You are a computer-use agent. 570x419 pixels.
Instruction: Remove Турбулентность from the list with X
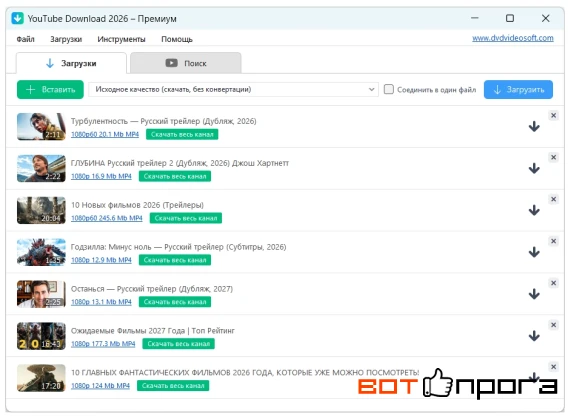[553, 116]
